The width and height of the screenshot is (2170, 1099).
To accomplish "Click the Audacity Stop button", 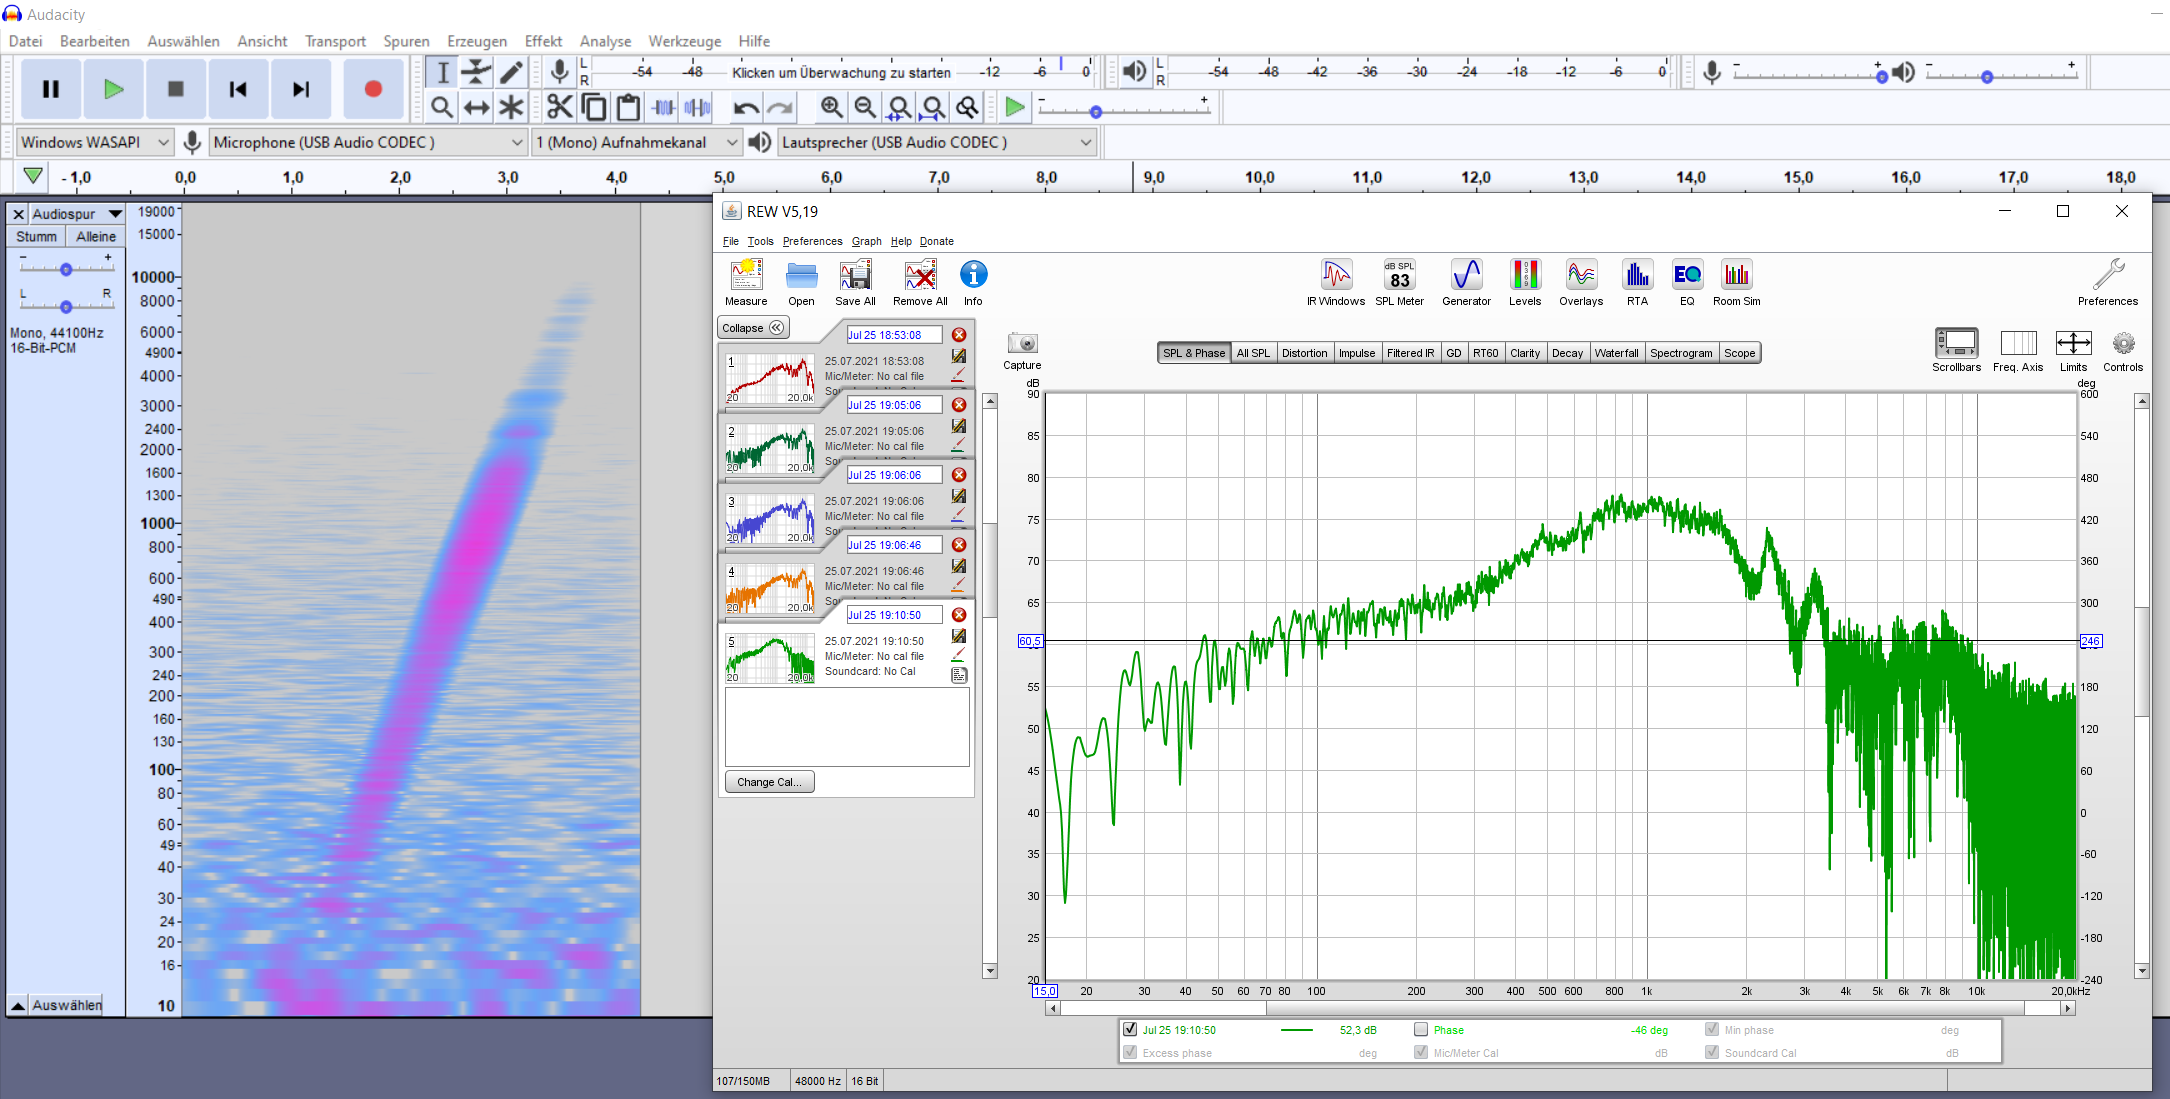I will pos(176,89).
